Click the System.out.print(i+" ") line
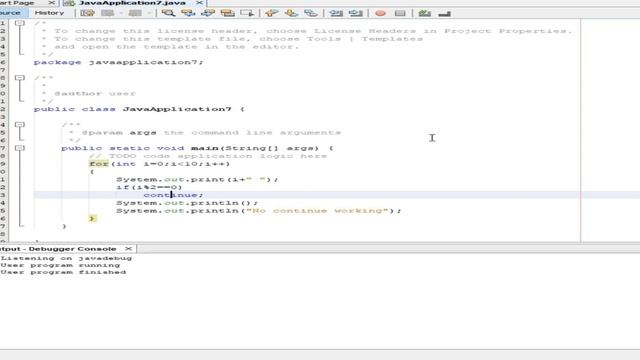 [197, 180]
